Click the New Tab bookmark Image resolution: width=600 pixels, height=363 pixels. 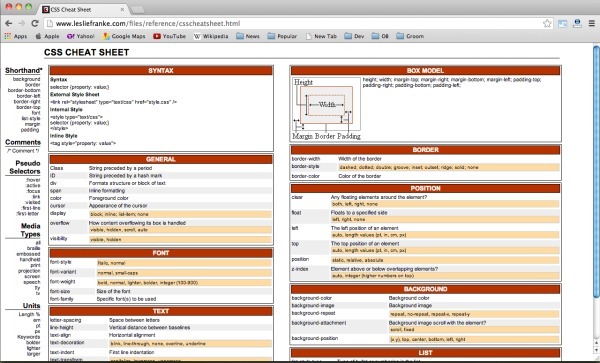point(321,36)
